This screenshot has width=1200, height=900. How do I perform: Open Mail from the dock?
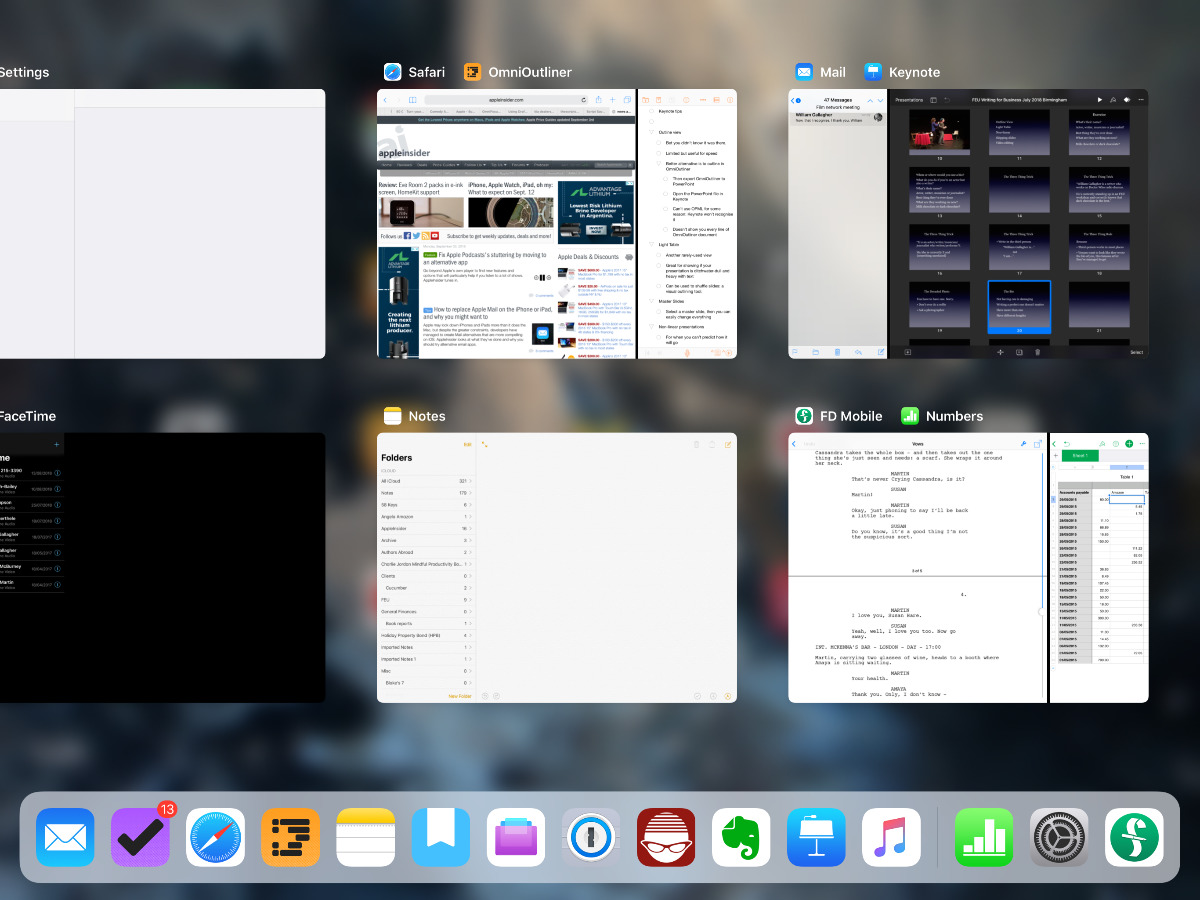point(65,837)
